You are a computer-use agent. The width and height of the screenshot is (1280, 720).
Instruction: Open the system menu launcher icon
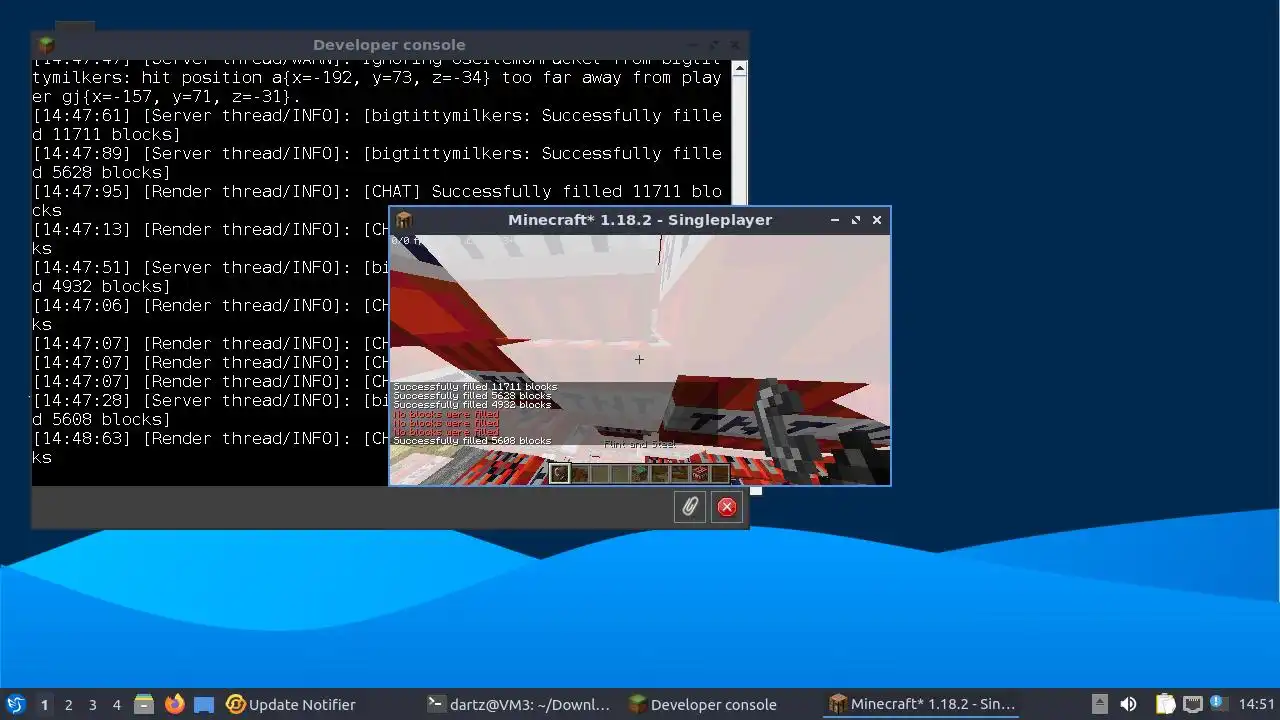(x=16, y=704)
